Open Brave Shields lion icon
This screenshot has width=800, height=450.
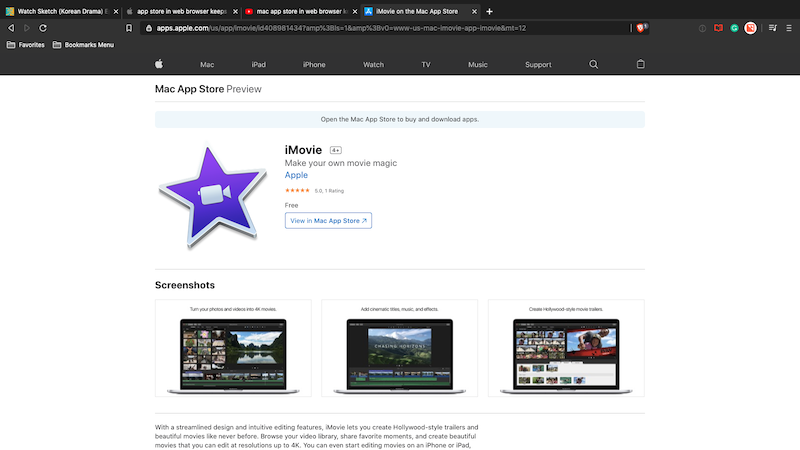641,28
